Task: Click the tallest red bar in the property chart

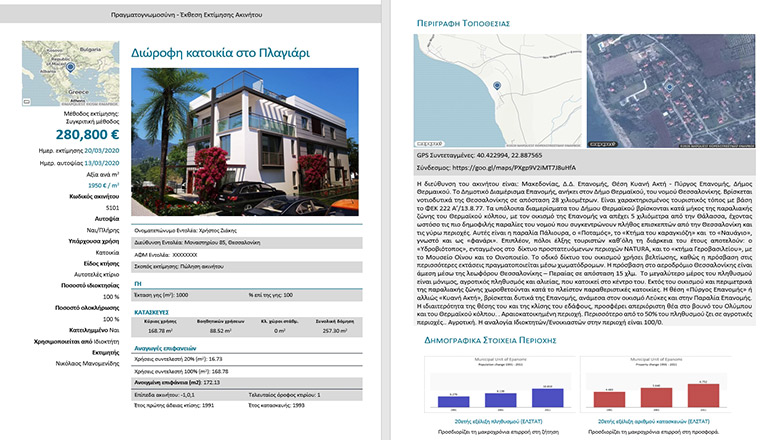Action: [x=703, y=395]
